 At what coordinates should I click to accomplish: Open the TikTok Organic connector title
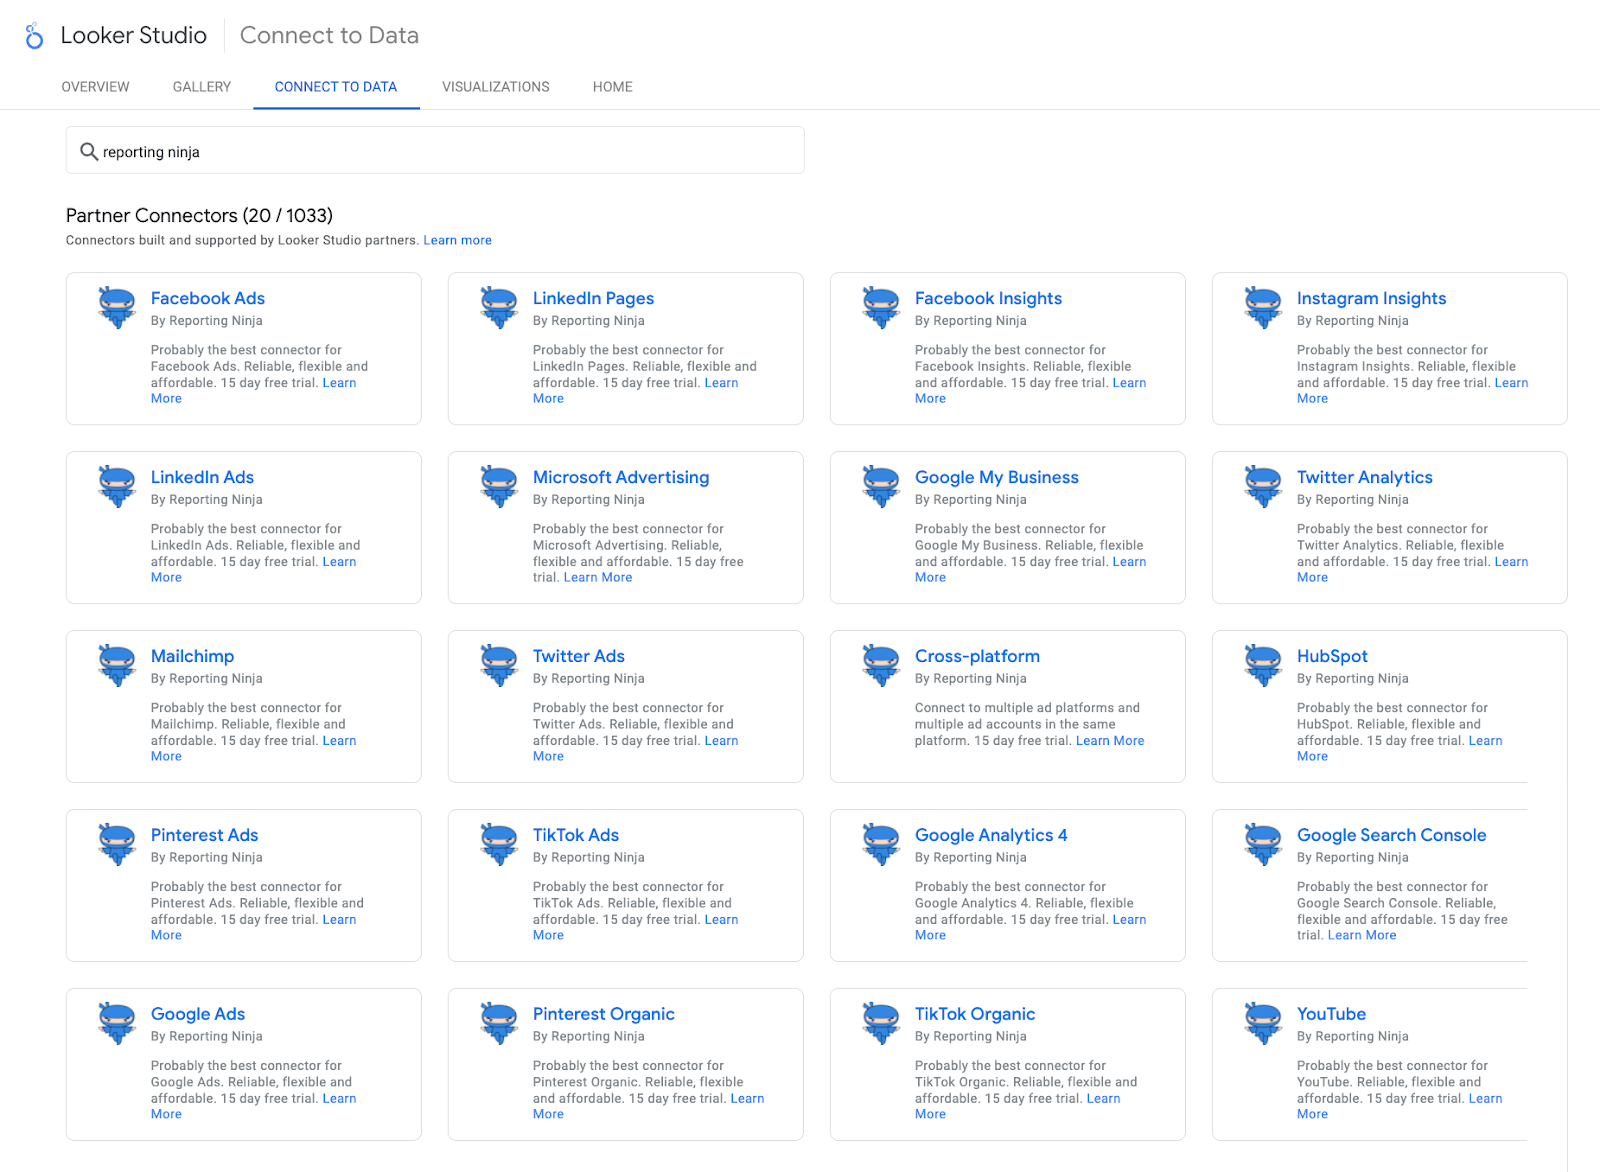coord(975,1014)
